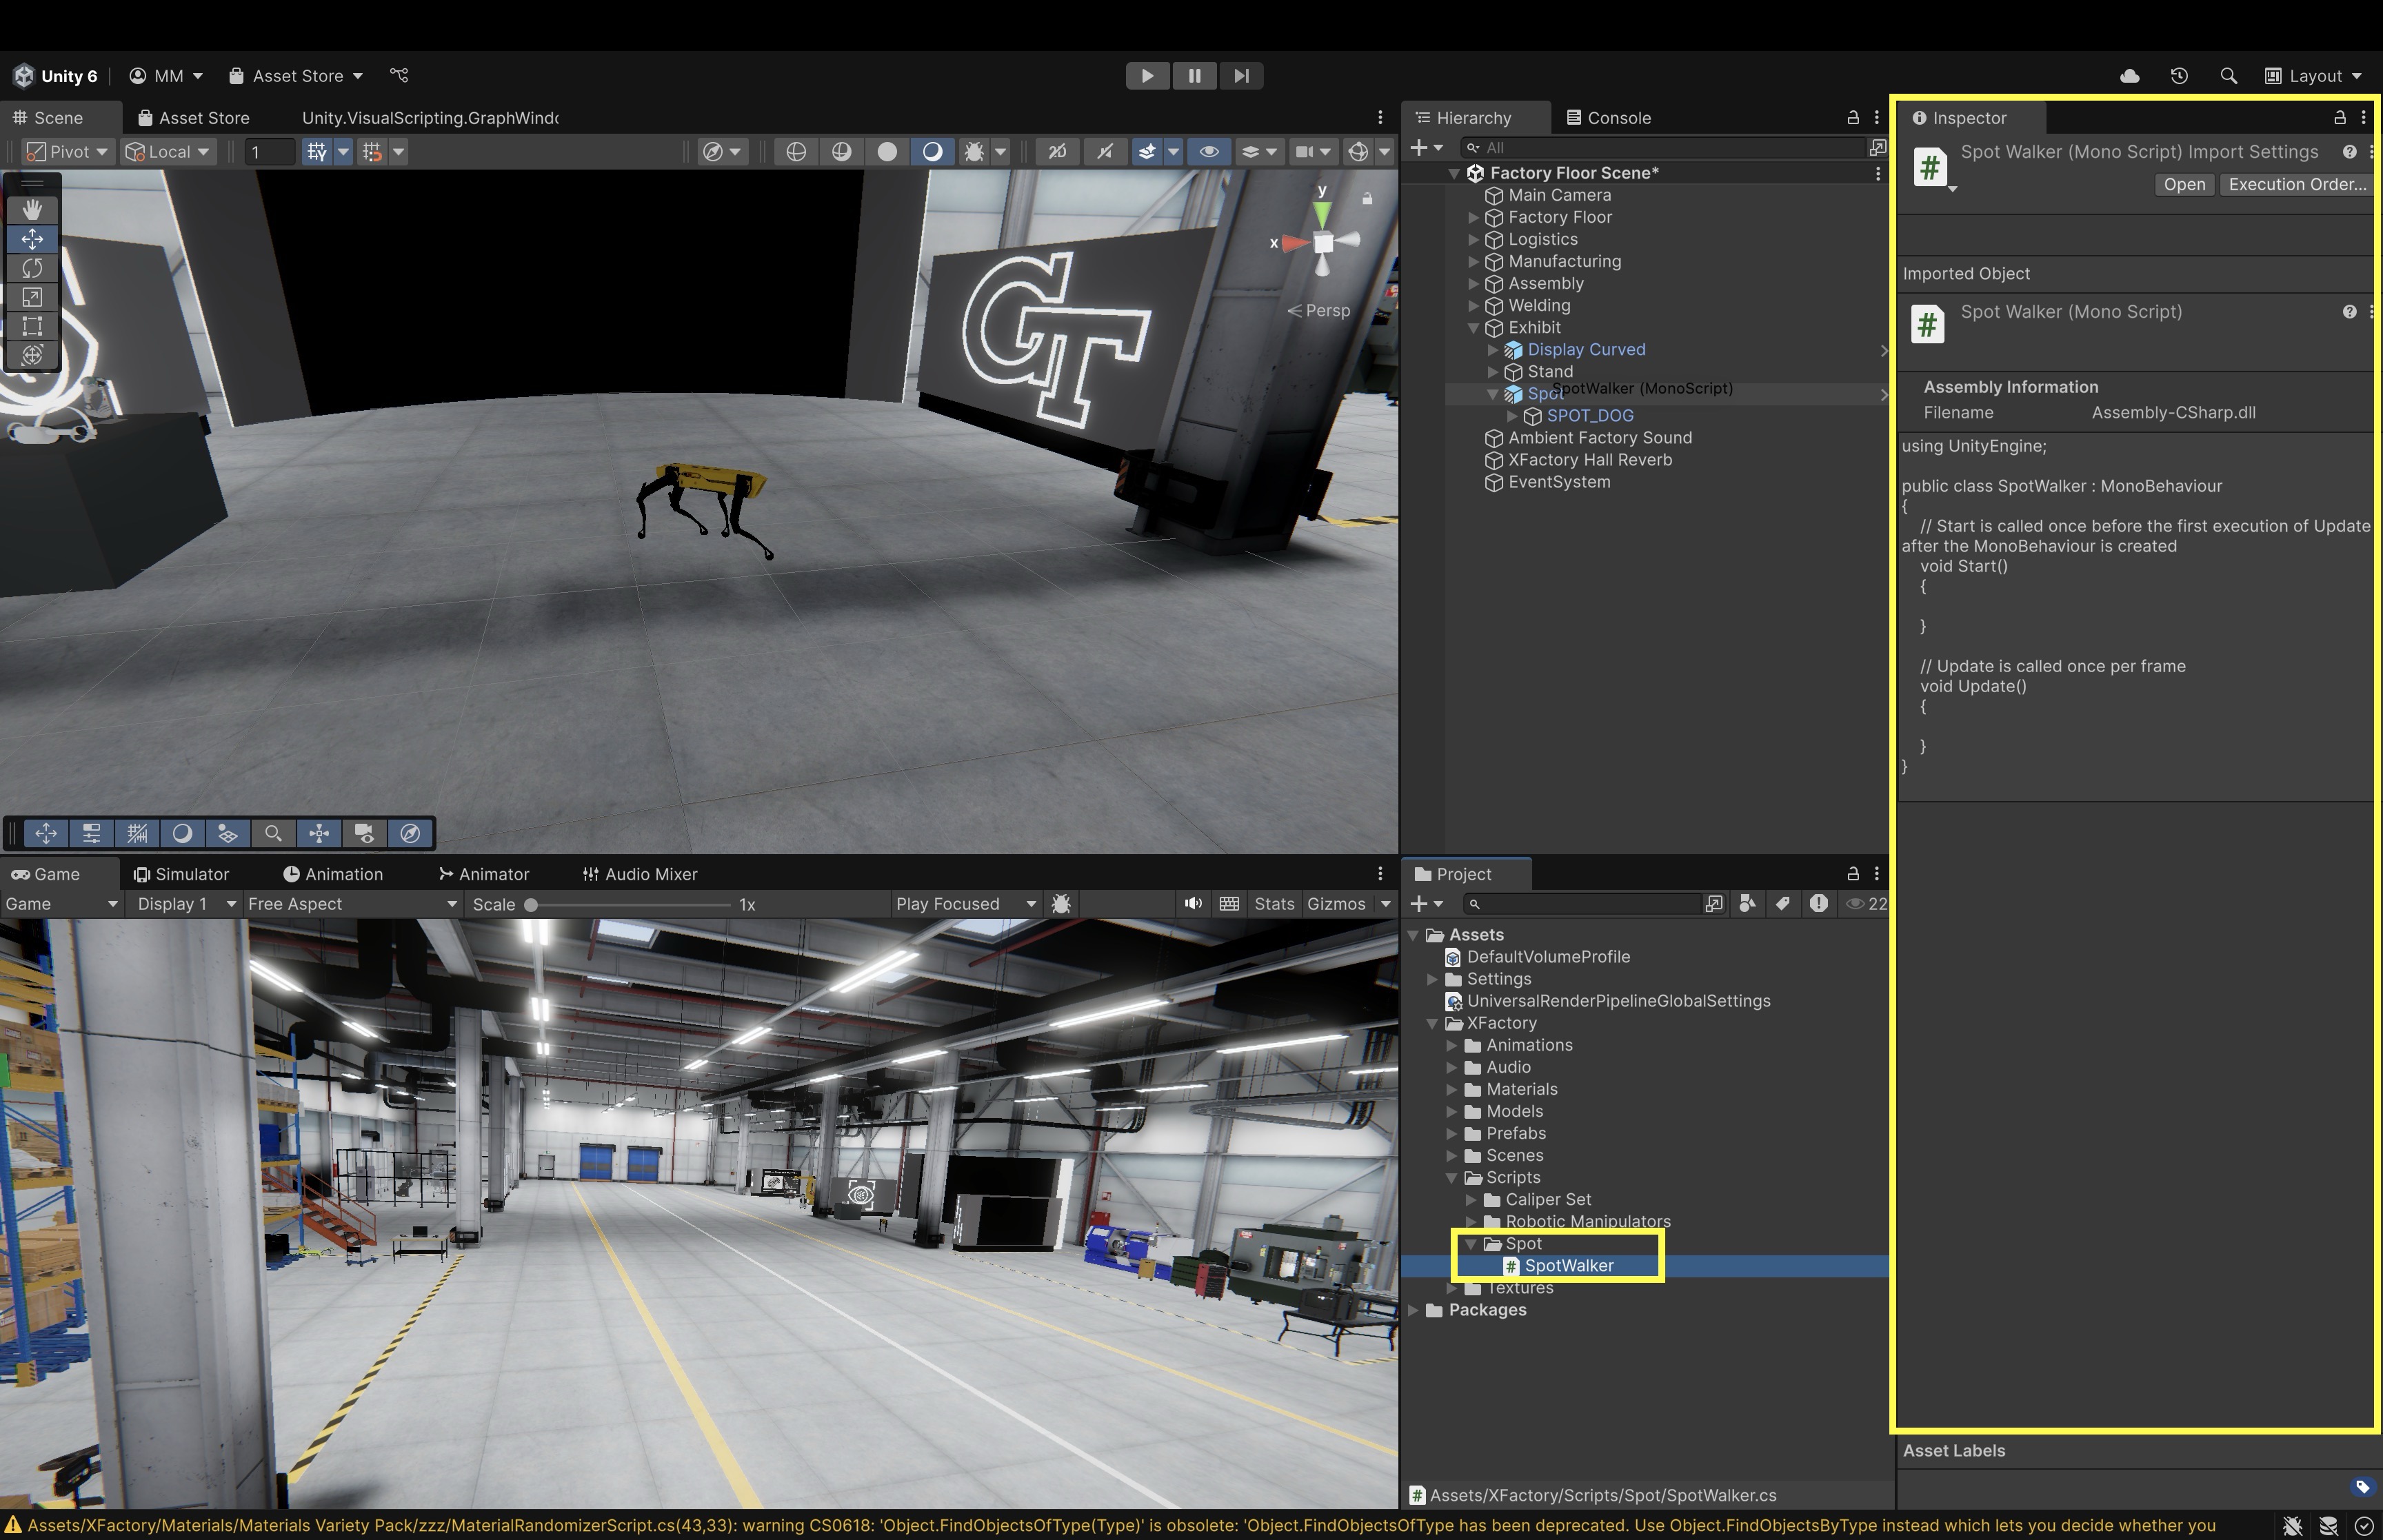Select the Rotate tool
Viewport: 2383px width, 1540px height.
32,268
